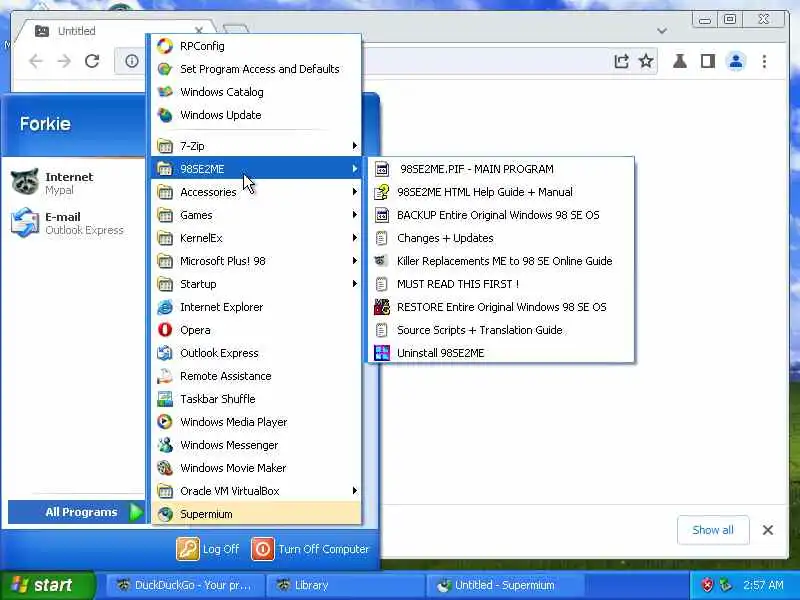
Task: Bookmark the page with the star icon
Action: [646, 61]
